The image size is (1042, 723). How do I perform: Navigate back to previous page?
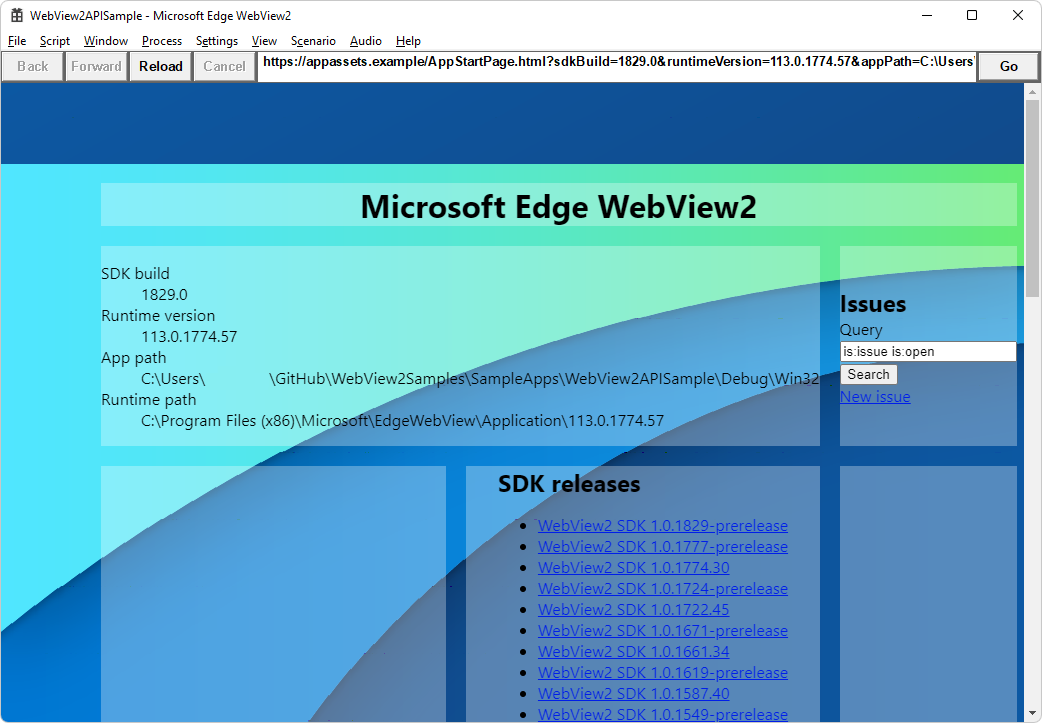click(32, 66)
